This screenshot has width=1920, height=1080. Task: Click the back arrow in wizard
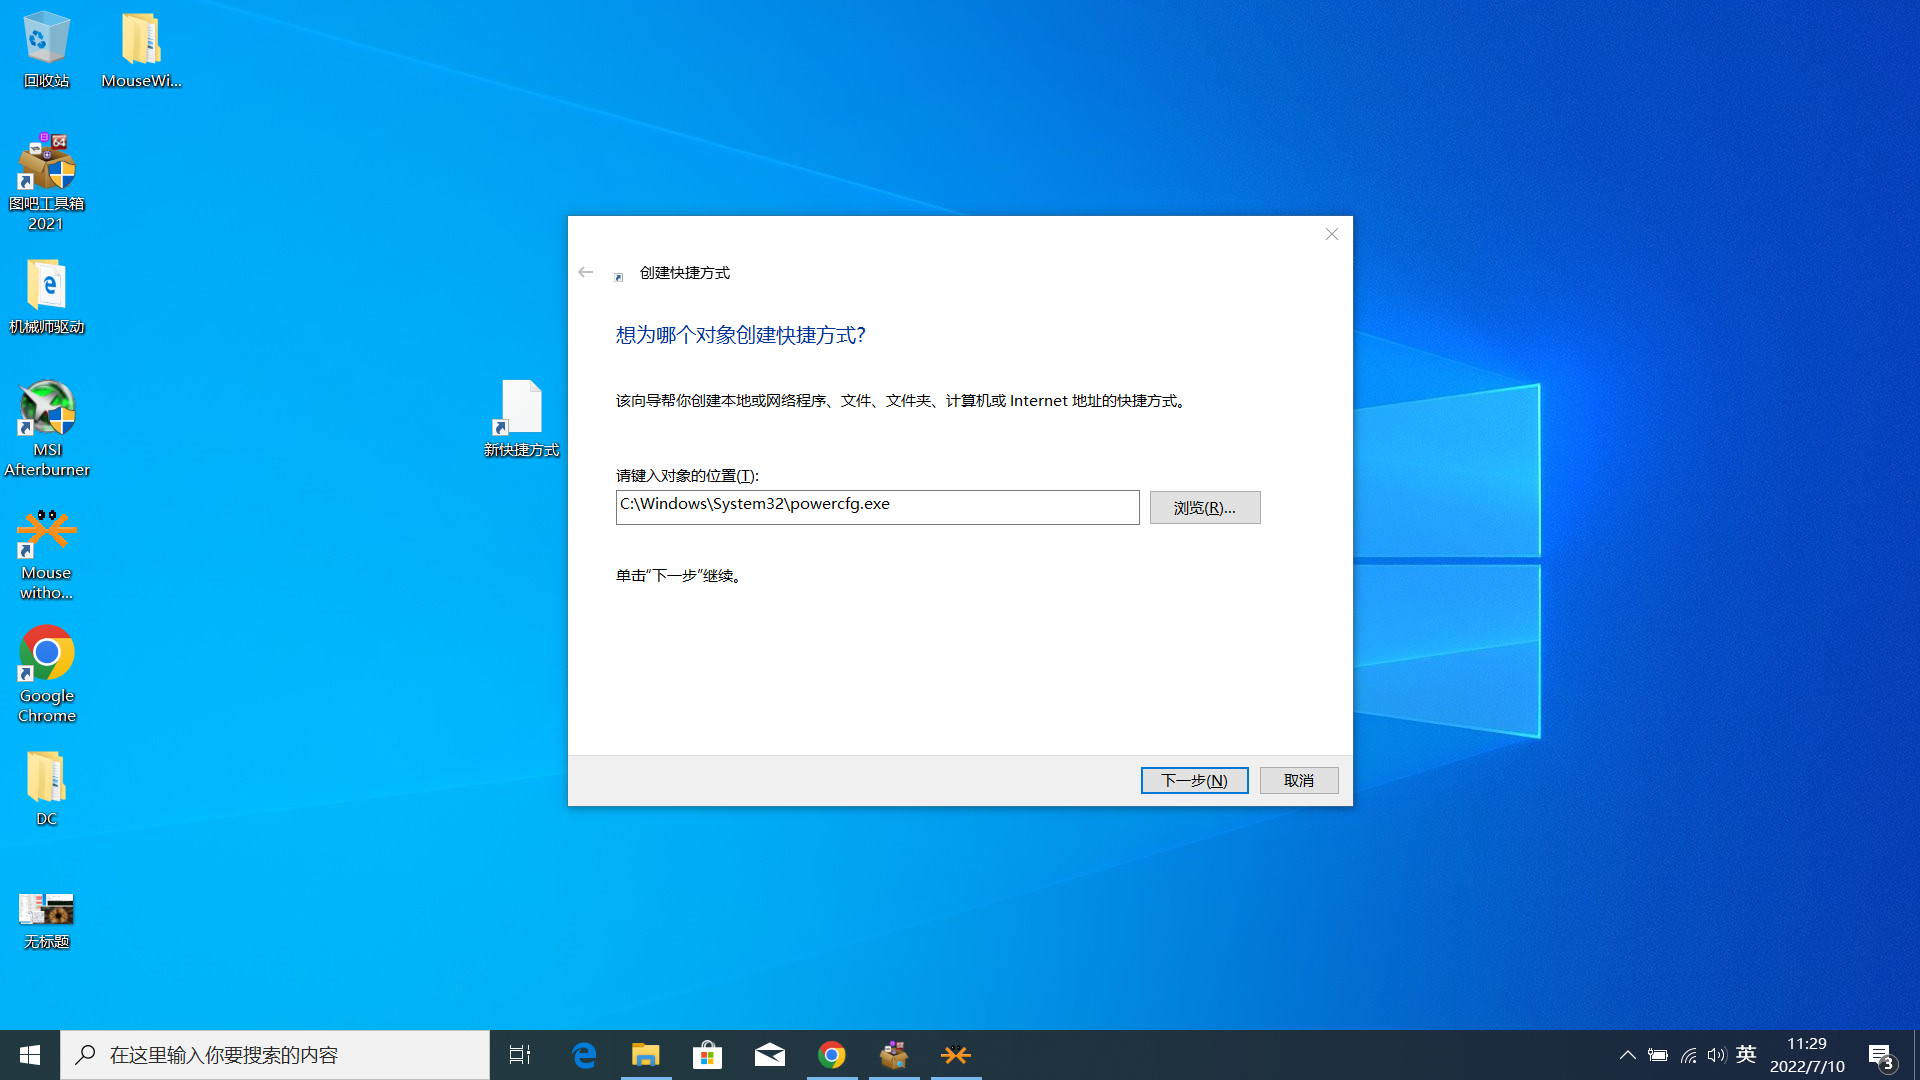click(x=586, y=272)
